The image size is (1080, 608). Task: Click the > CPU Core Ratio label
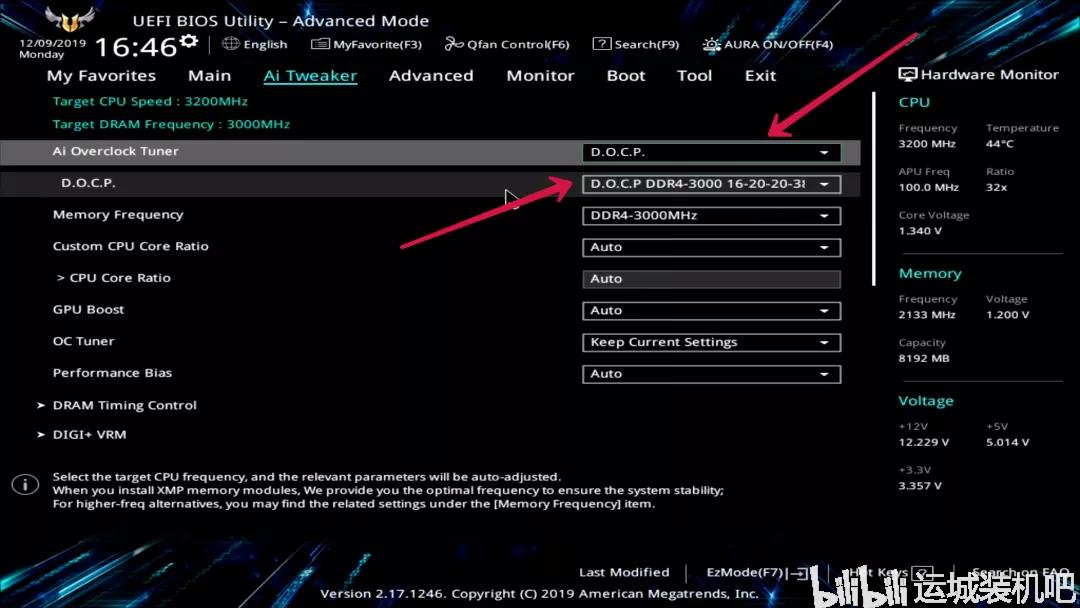(x=114, y=277)
